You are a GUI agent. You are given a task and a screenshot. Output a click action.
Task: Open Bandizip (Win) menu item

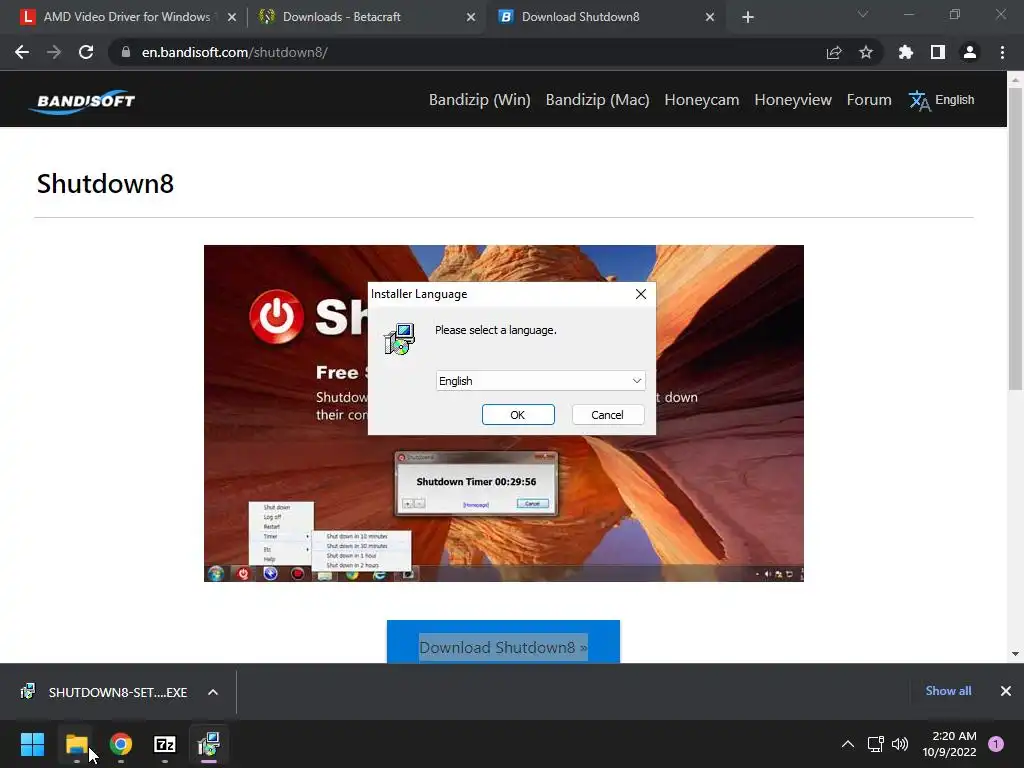point(479,100)
